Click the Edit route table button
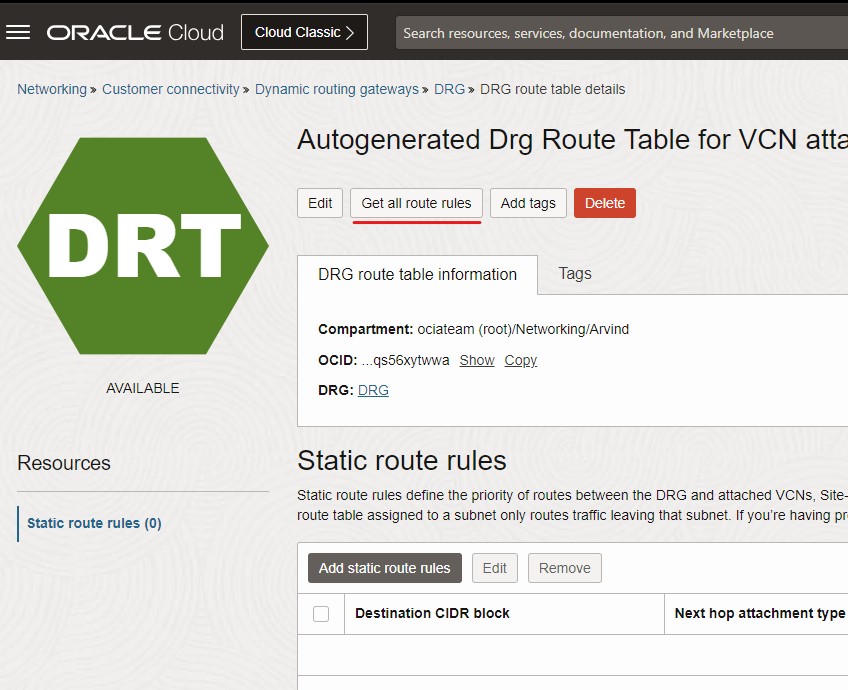The image size is (848, 690). pos(320,203)
